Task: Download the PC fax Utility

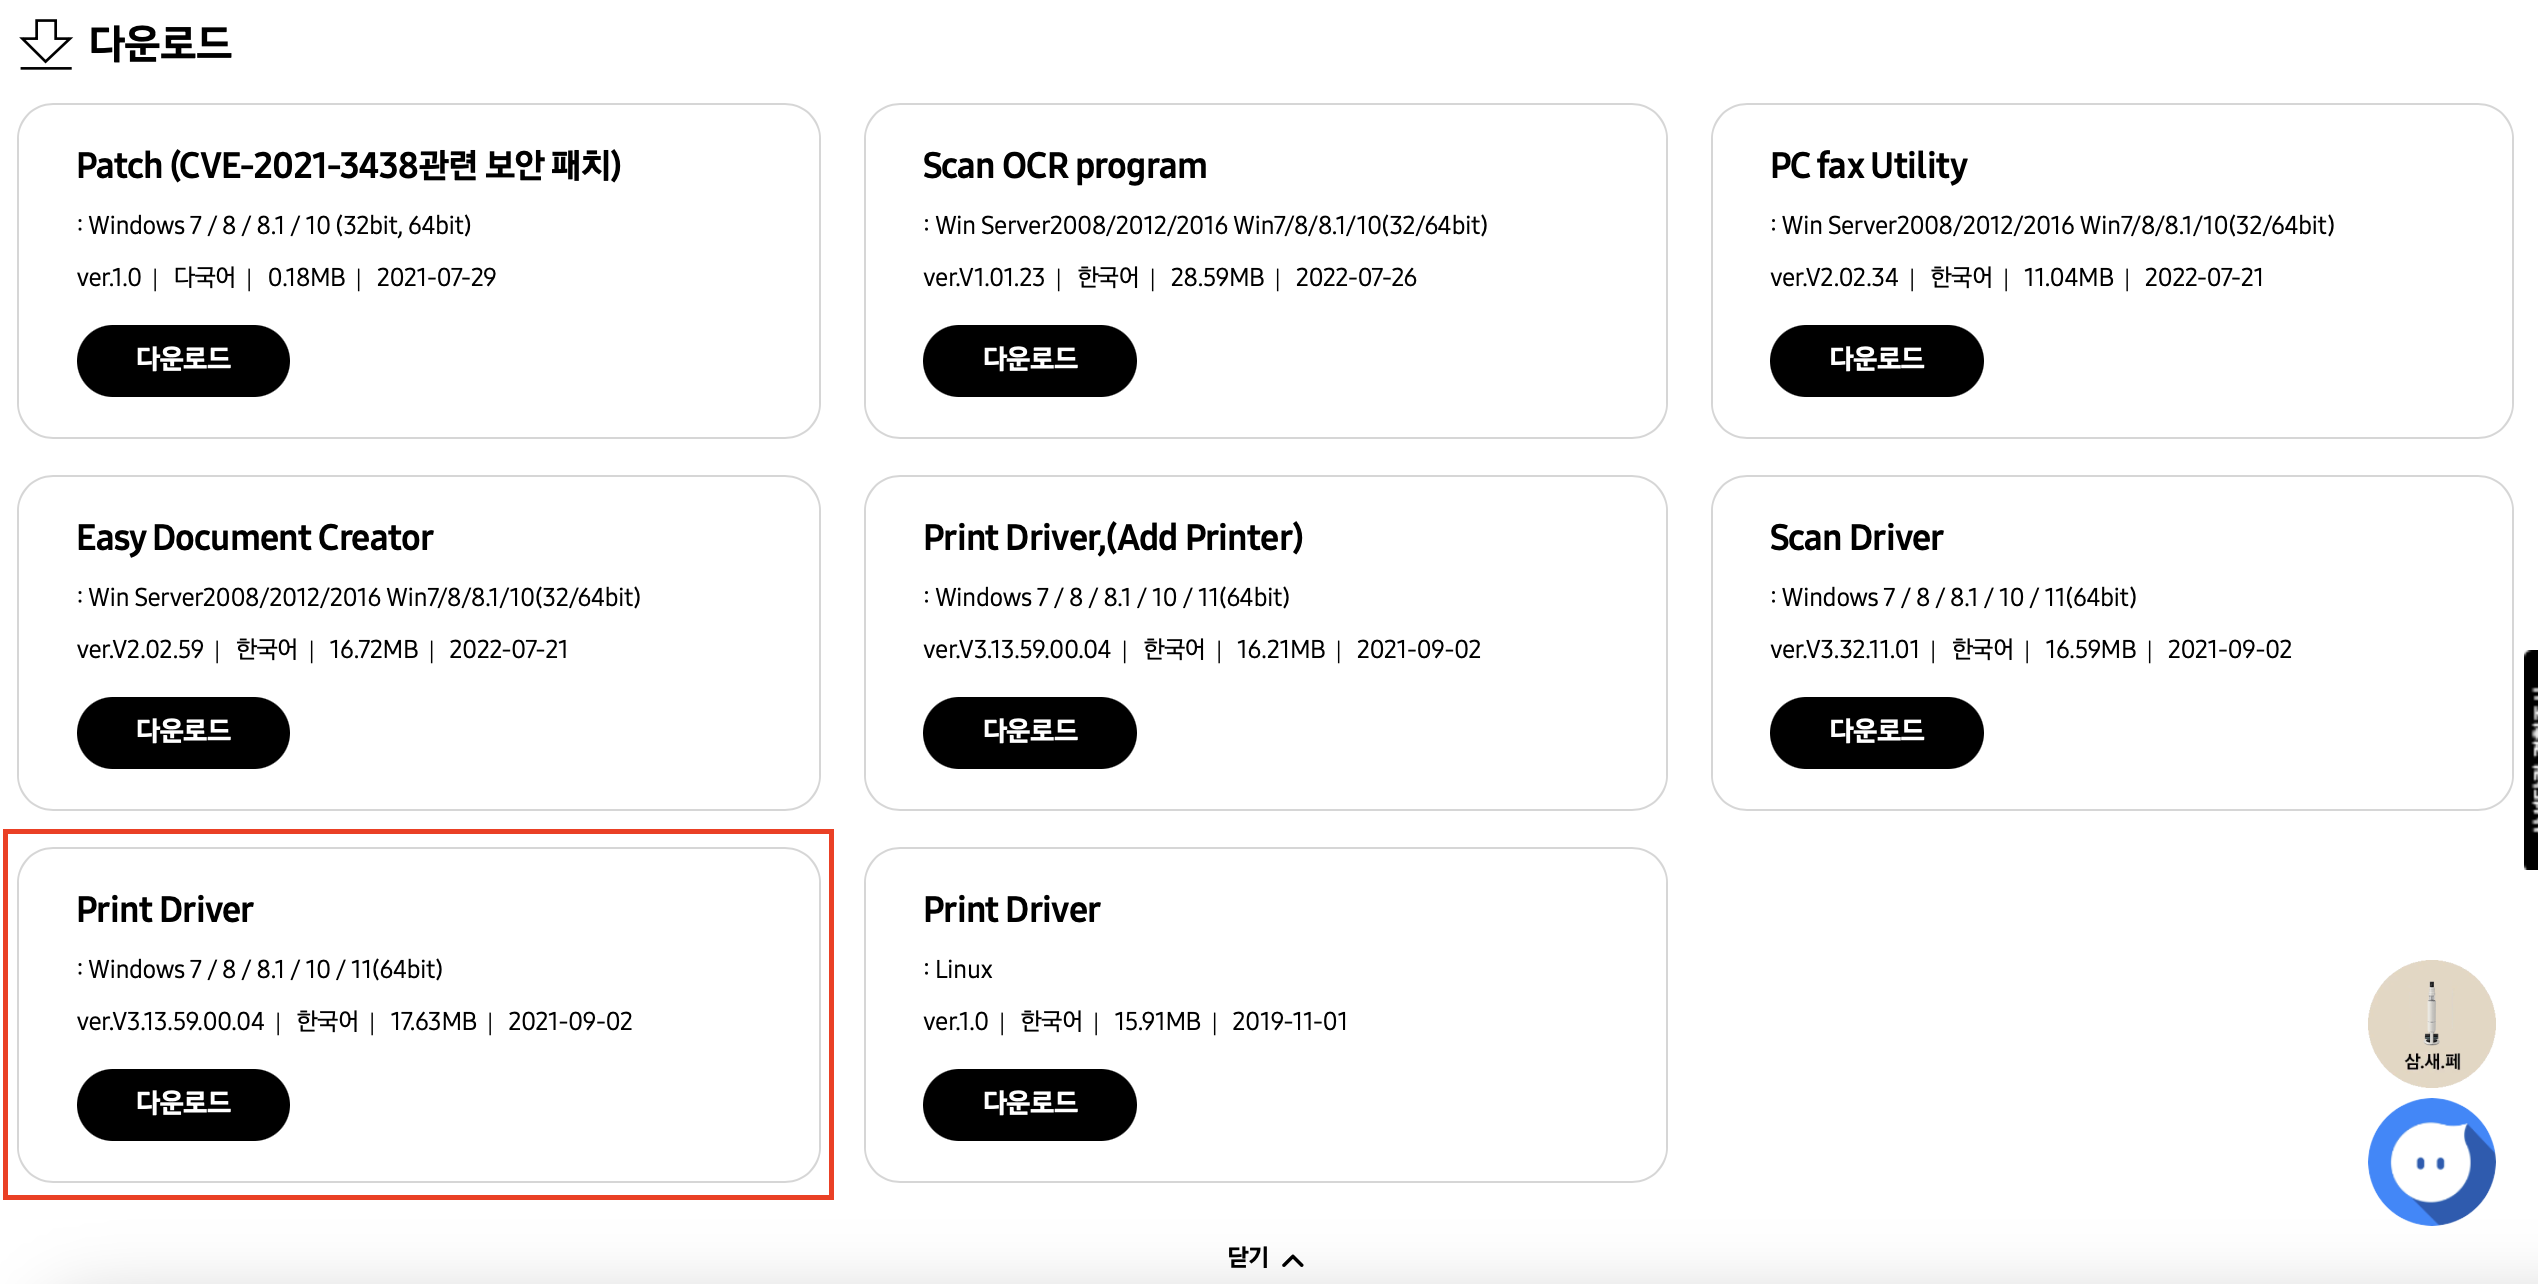Action: click(x=1875, y=360)
